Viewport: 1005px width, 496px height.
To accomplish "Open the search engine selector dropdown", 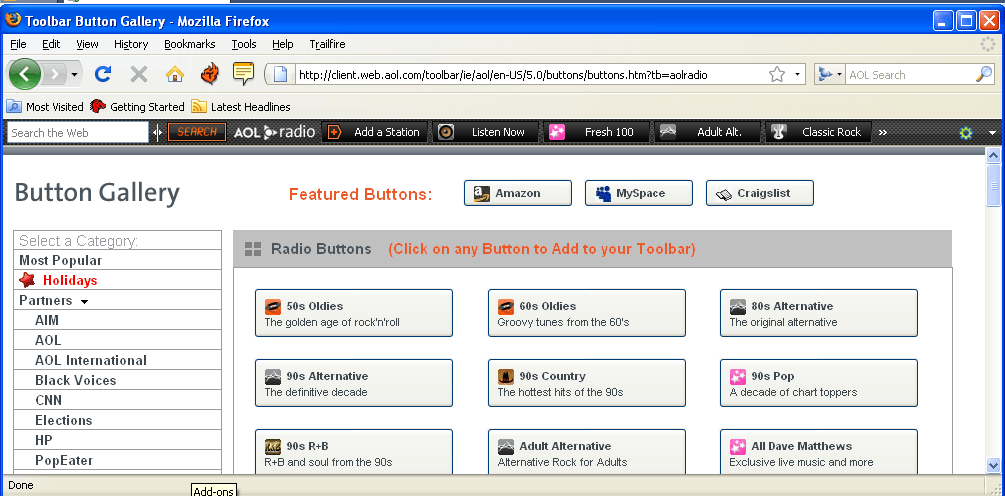I will (831, 74).
